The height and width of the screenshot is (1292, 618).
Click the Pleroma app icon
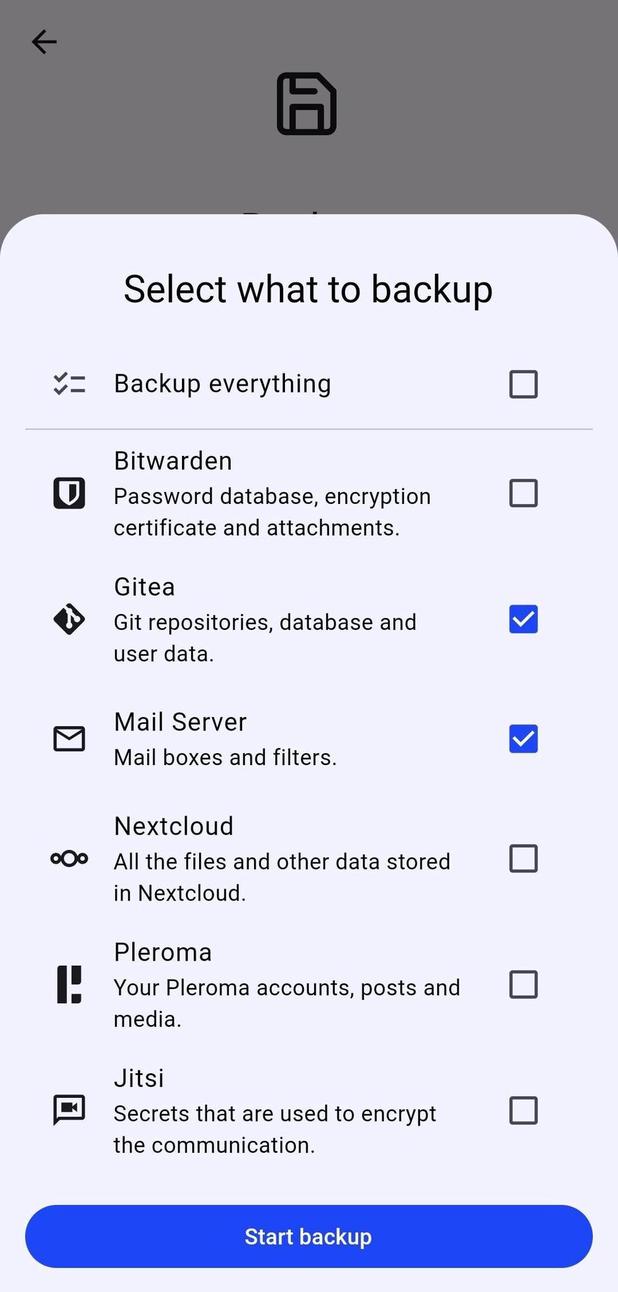[x=68, y=984]
